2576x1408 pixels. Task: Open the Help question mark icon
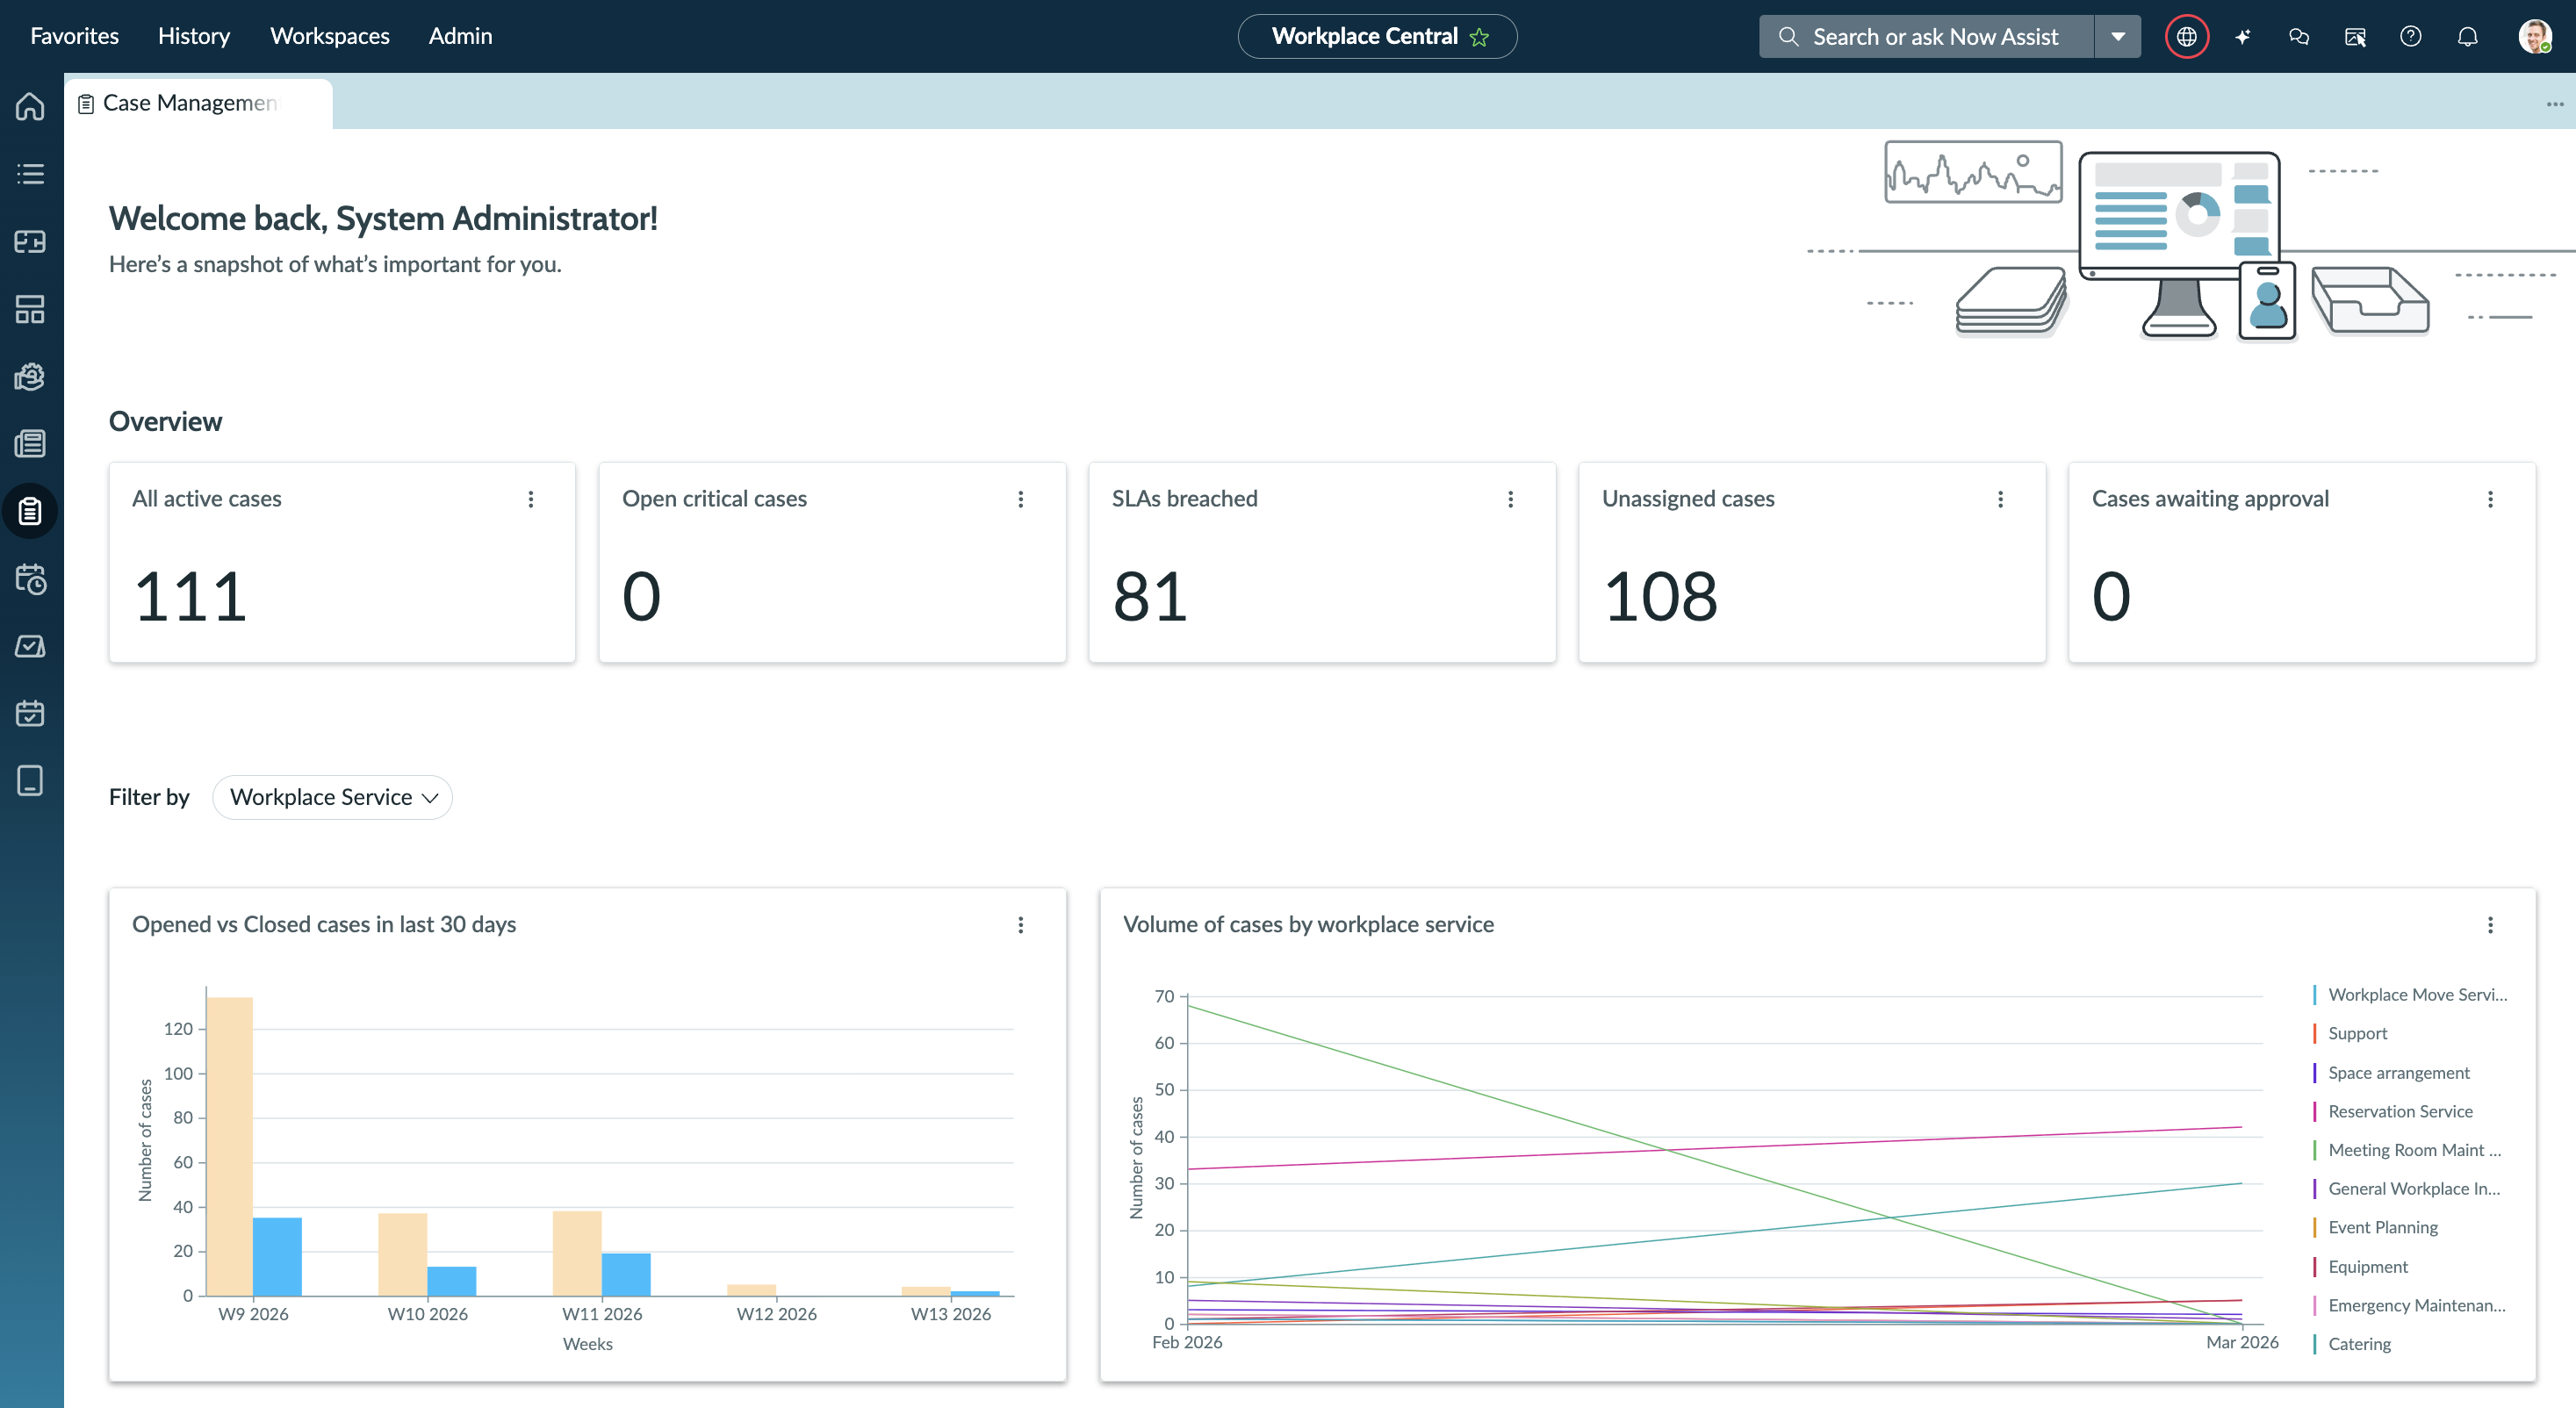pos(2411,37)
